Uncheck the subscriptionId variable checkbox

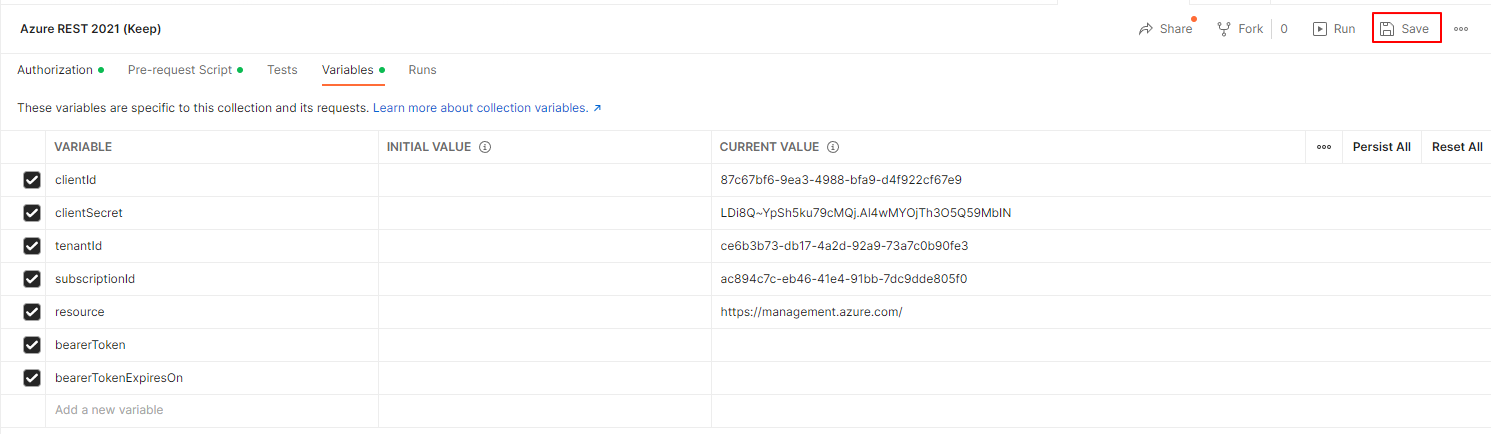pos(32,279)
